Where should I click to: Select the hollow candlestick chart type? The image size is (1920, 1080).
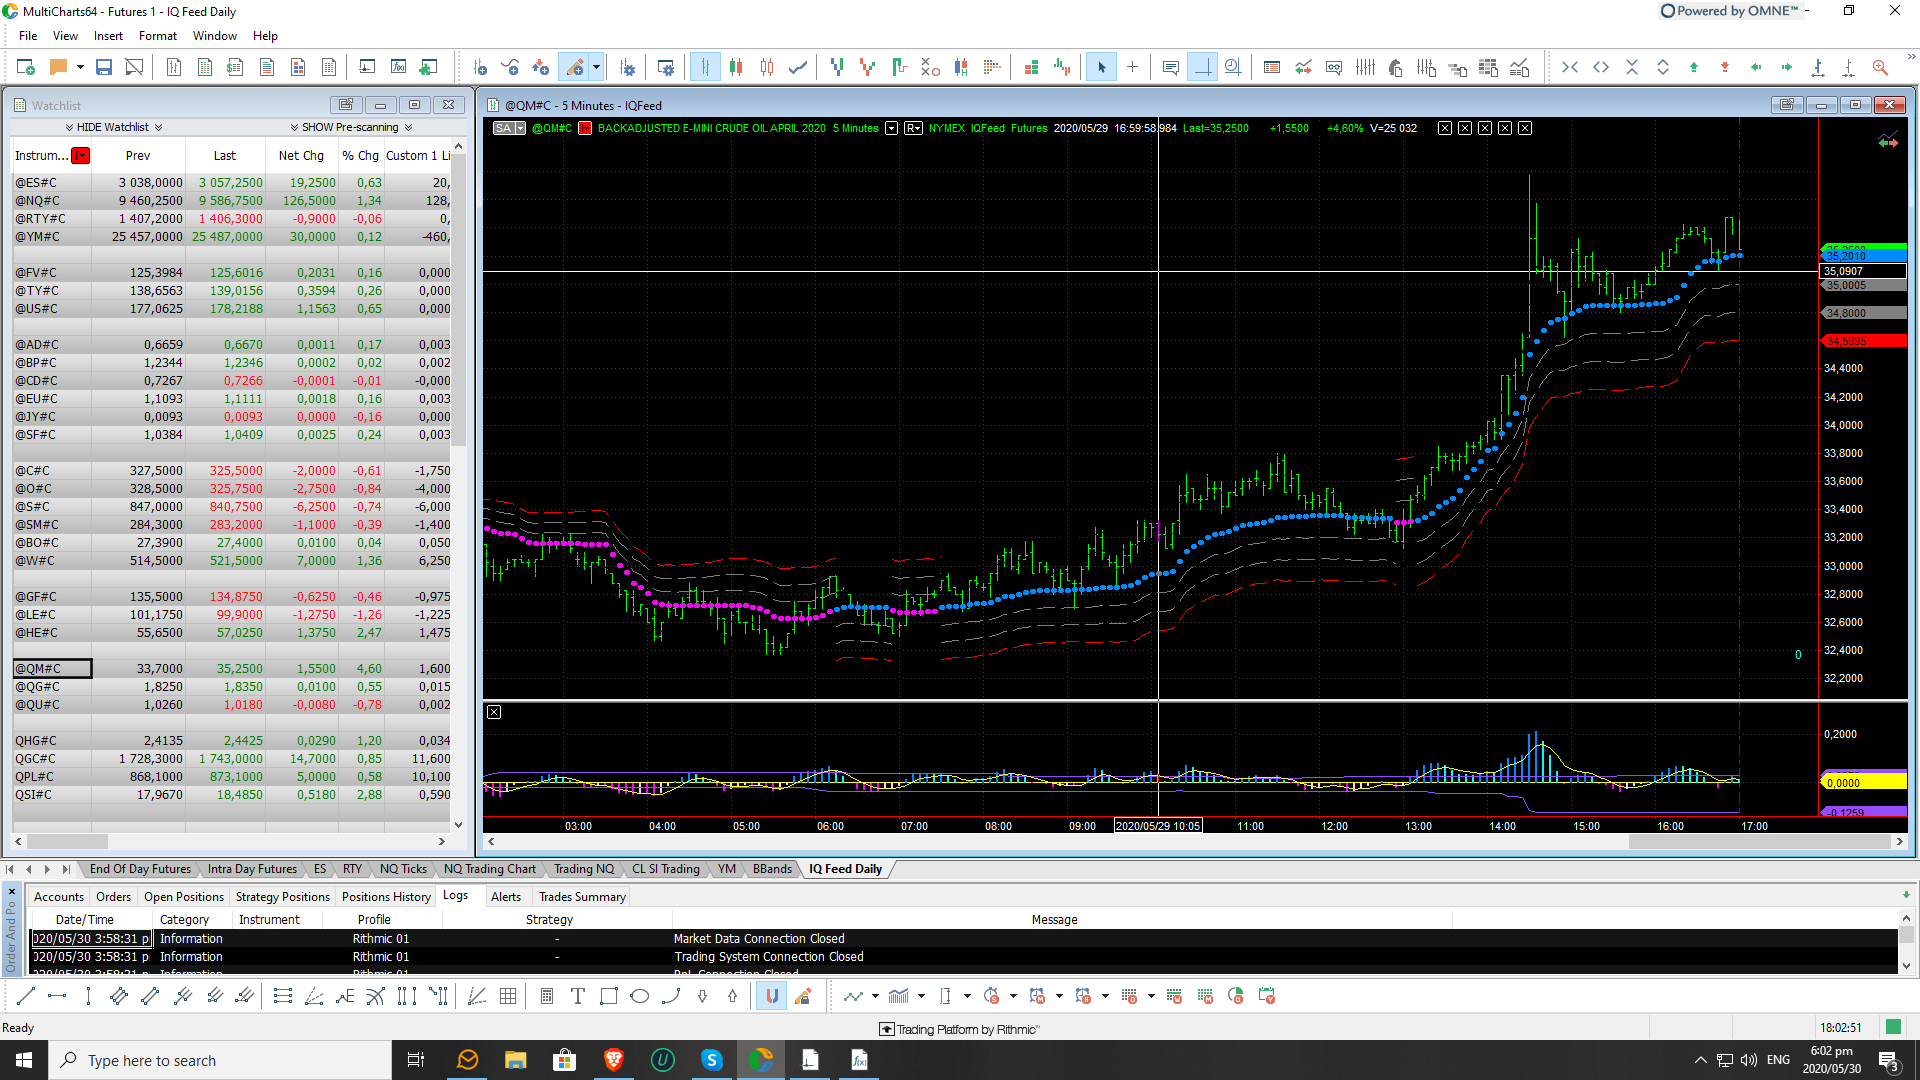pyautogui.click(x=767, y=67)
